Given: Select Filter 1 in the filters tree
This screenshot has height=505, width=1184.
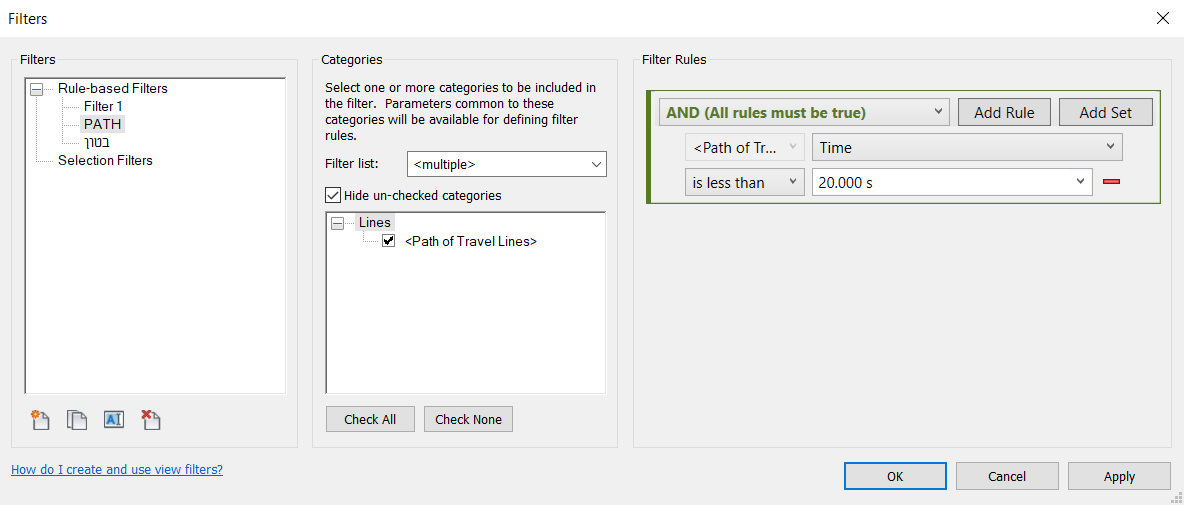Looking at the screenshot, I should click(x=103, y=106).
